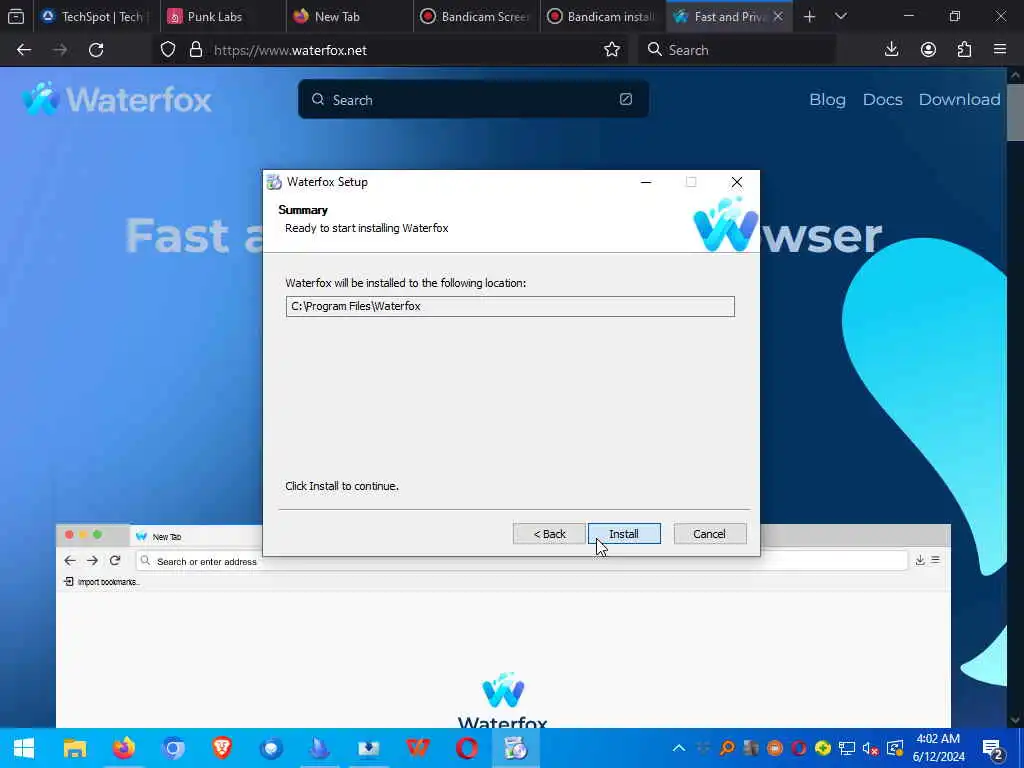Open the network tray icon
This screenshot has height=768, width=1024.
[847, 748]
